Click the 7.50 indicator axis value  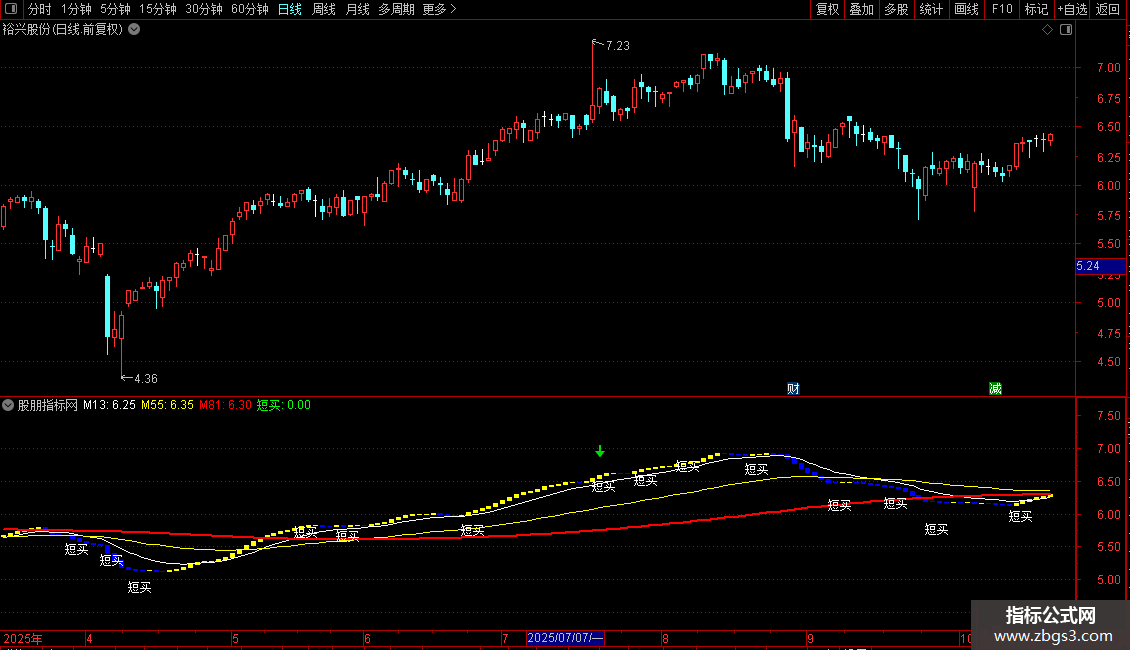(x=1108, y=416)
